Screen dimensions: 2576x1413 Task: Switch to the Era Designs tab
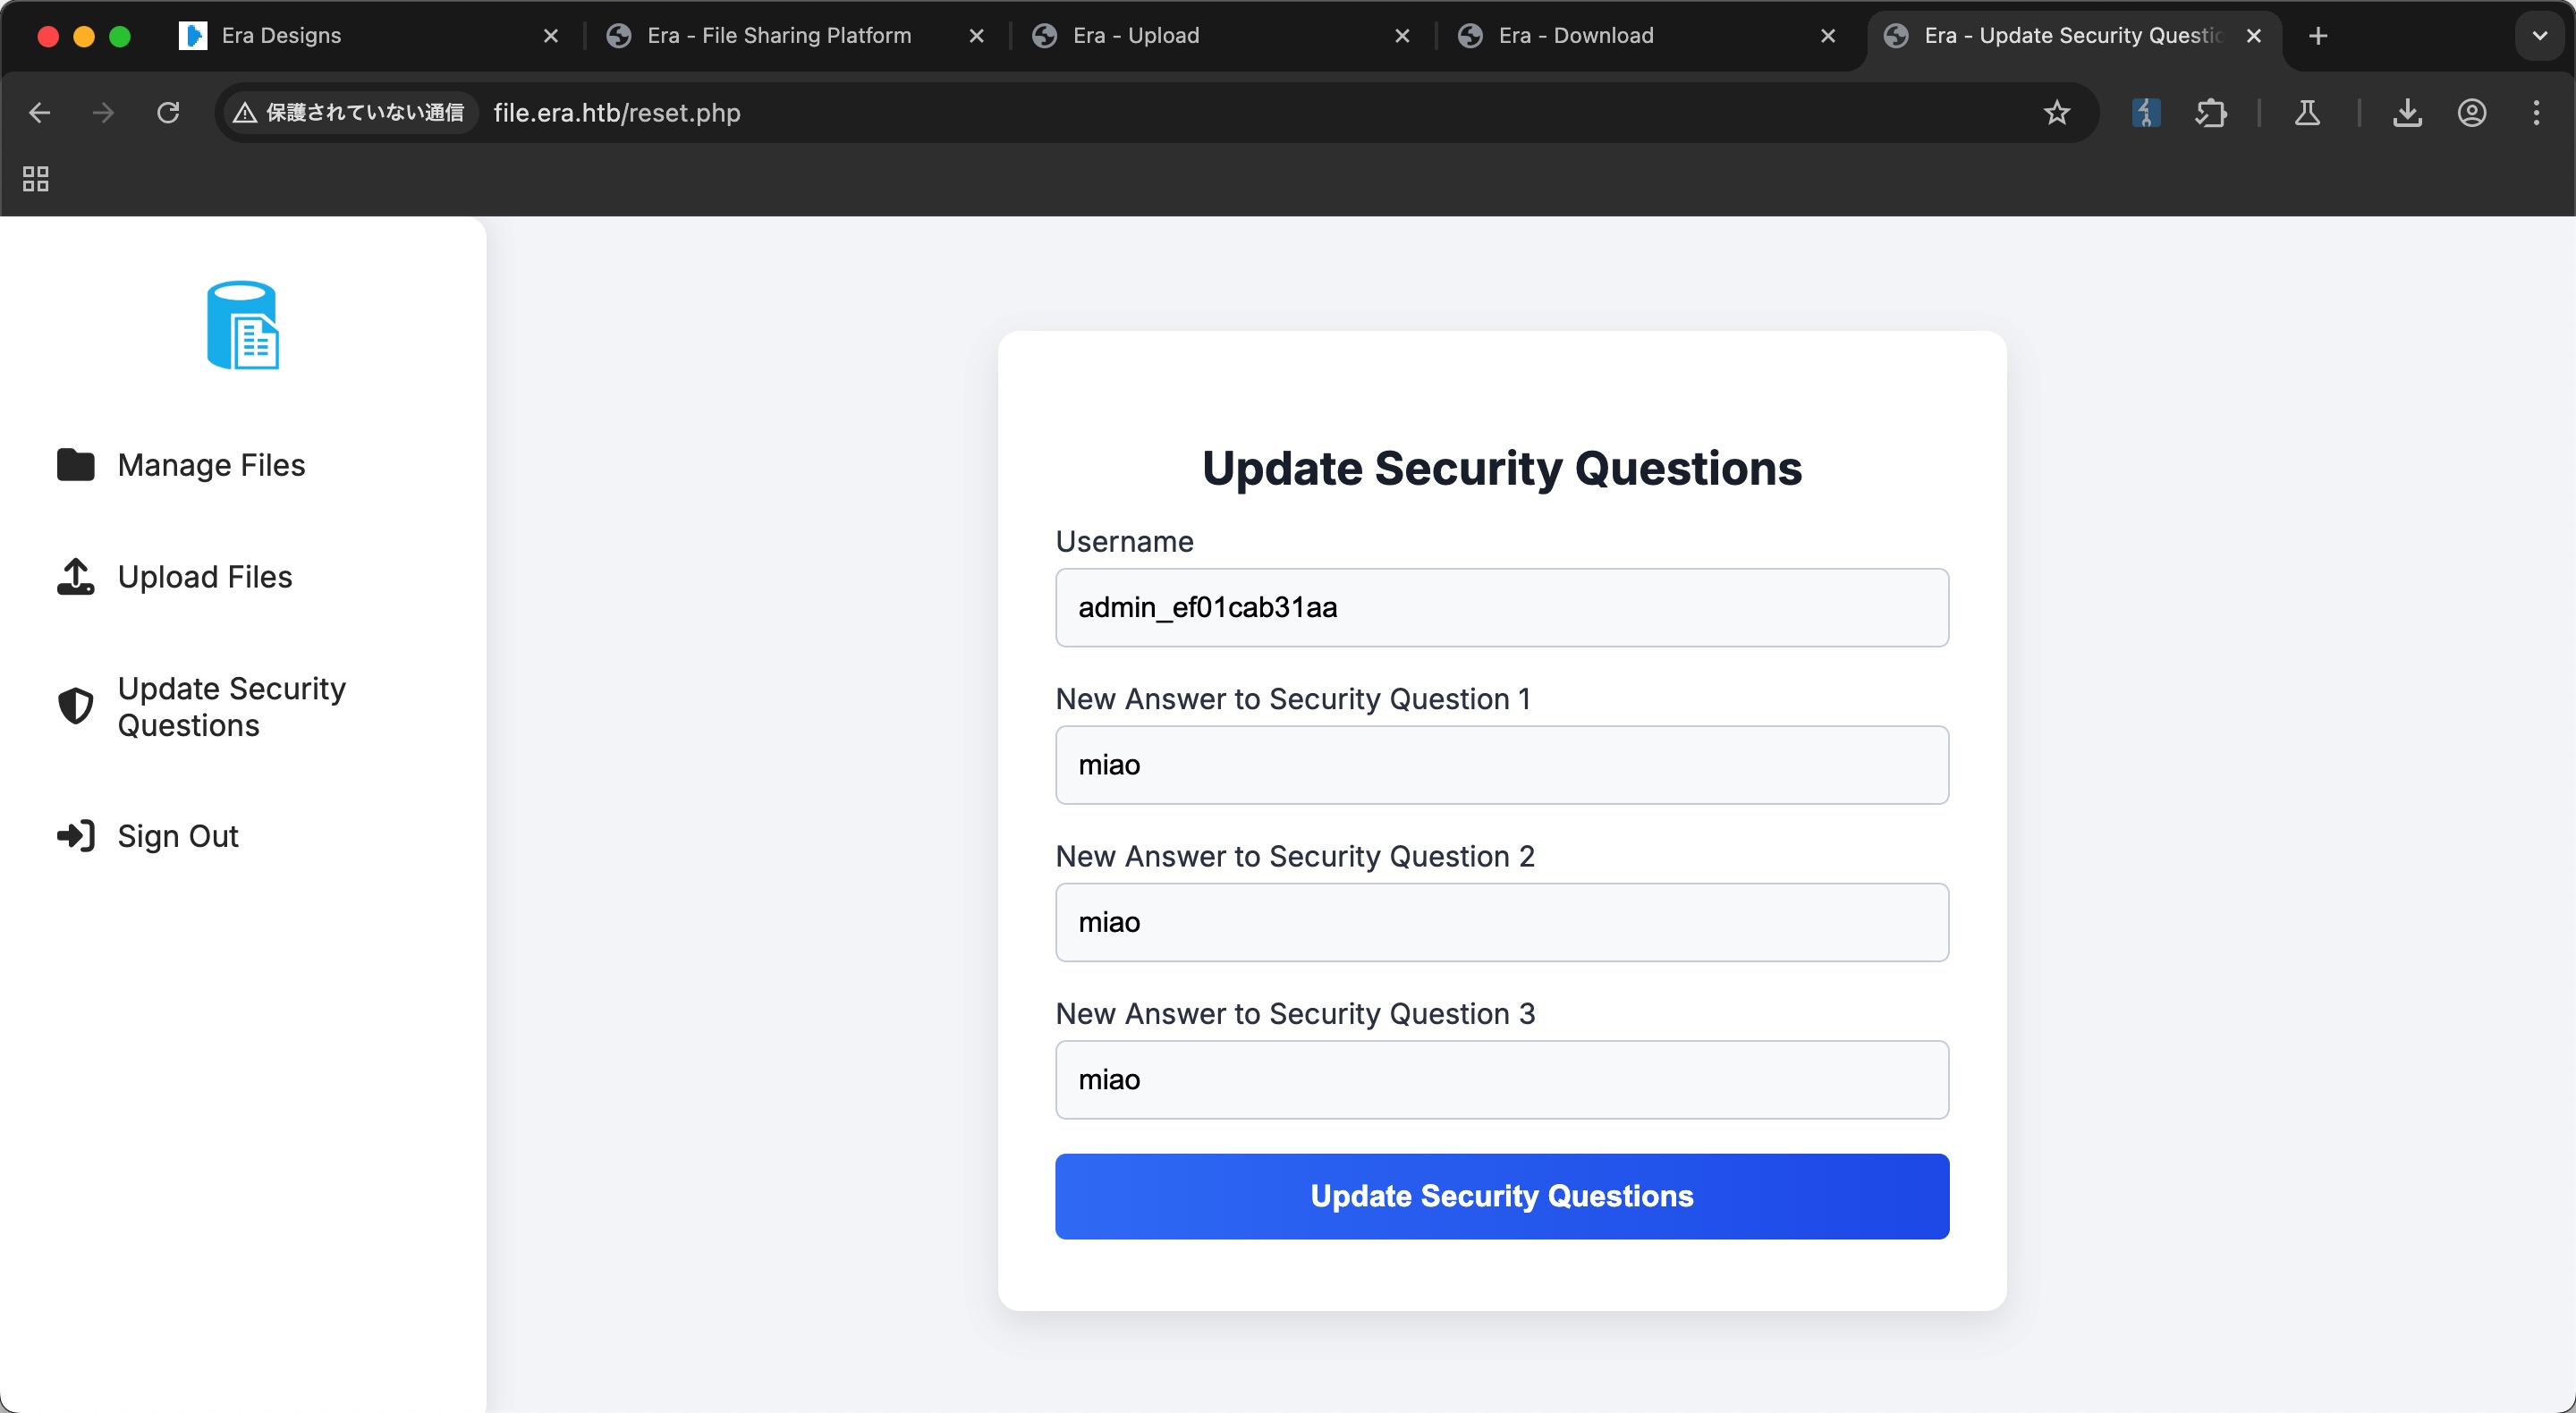click(x=281, y=36)
